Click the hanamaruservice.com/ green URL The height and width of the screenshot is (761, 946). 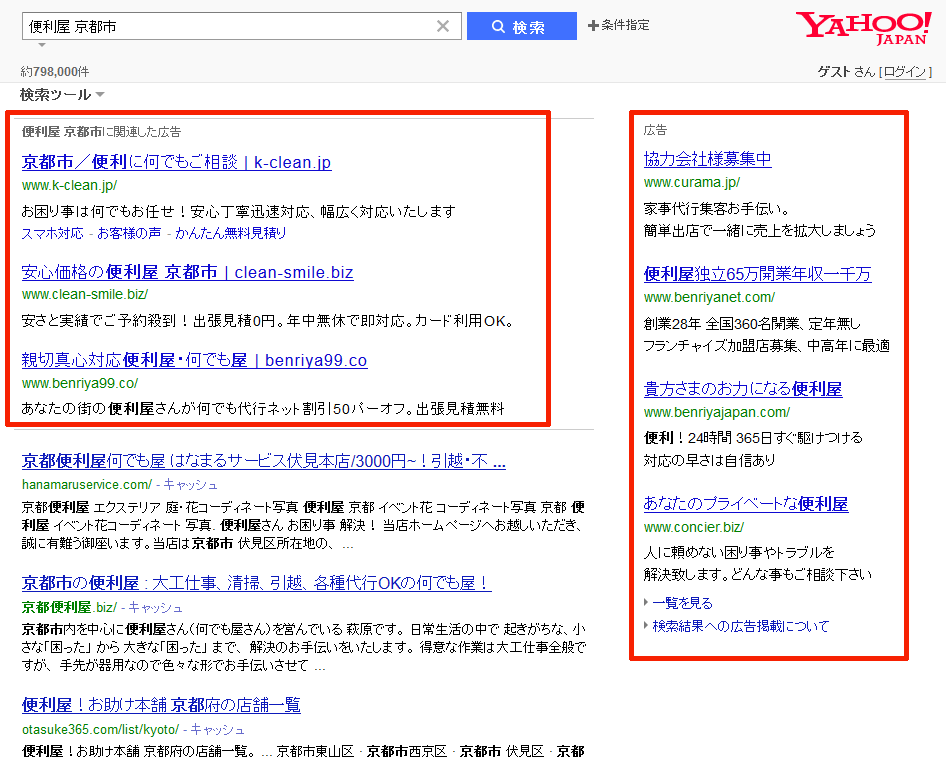(x=87, y=485)
